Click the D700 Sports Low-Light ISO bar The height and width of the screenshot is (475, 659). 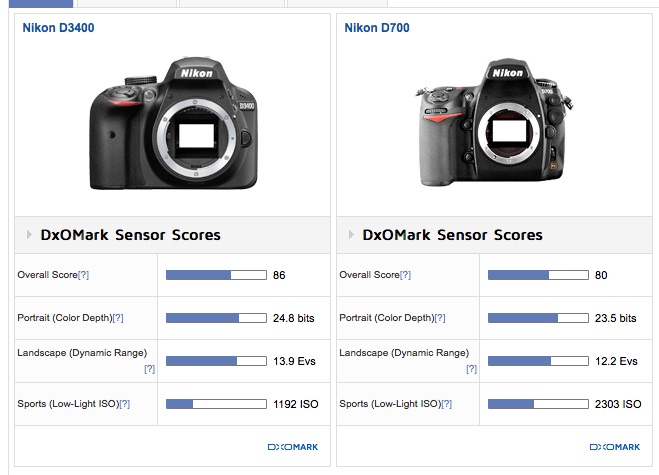[x=538, y=404]
